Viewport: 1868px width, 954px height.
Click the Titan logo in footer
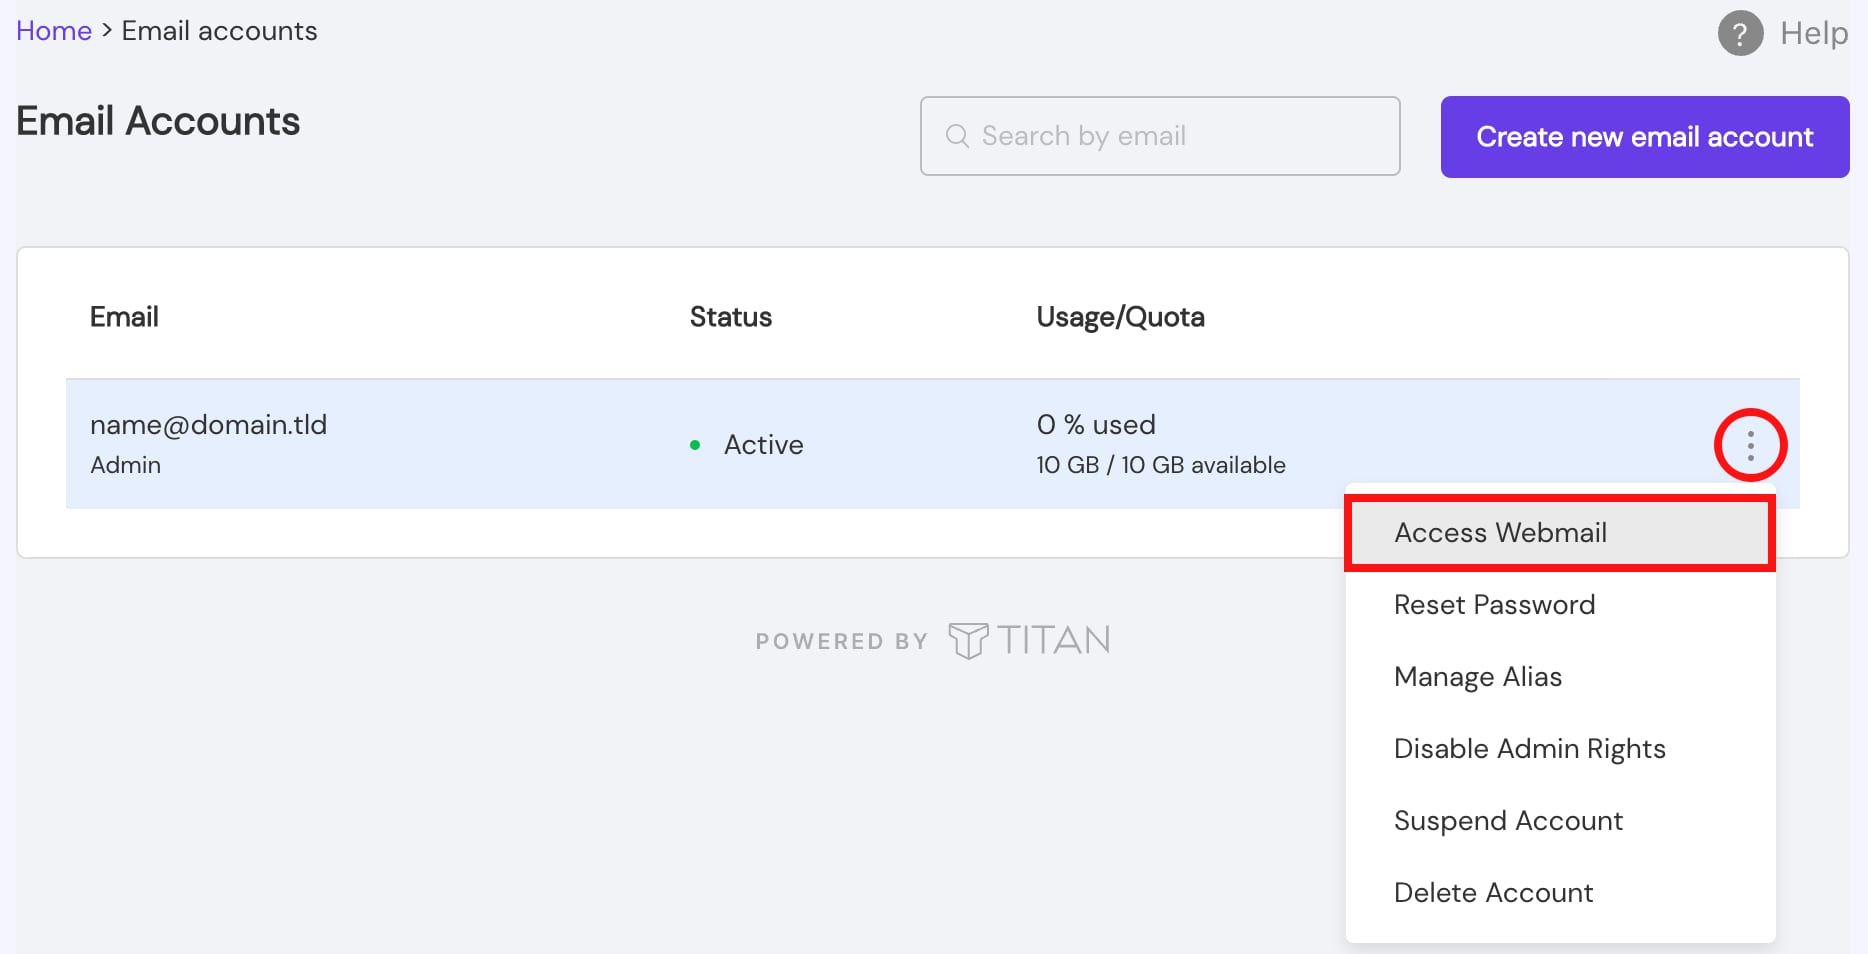tap(1028, 640)
